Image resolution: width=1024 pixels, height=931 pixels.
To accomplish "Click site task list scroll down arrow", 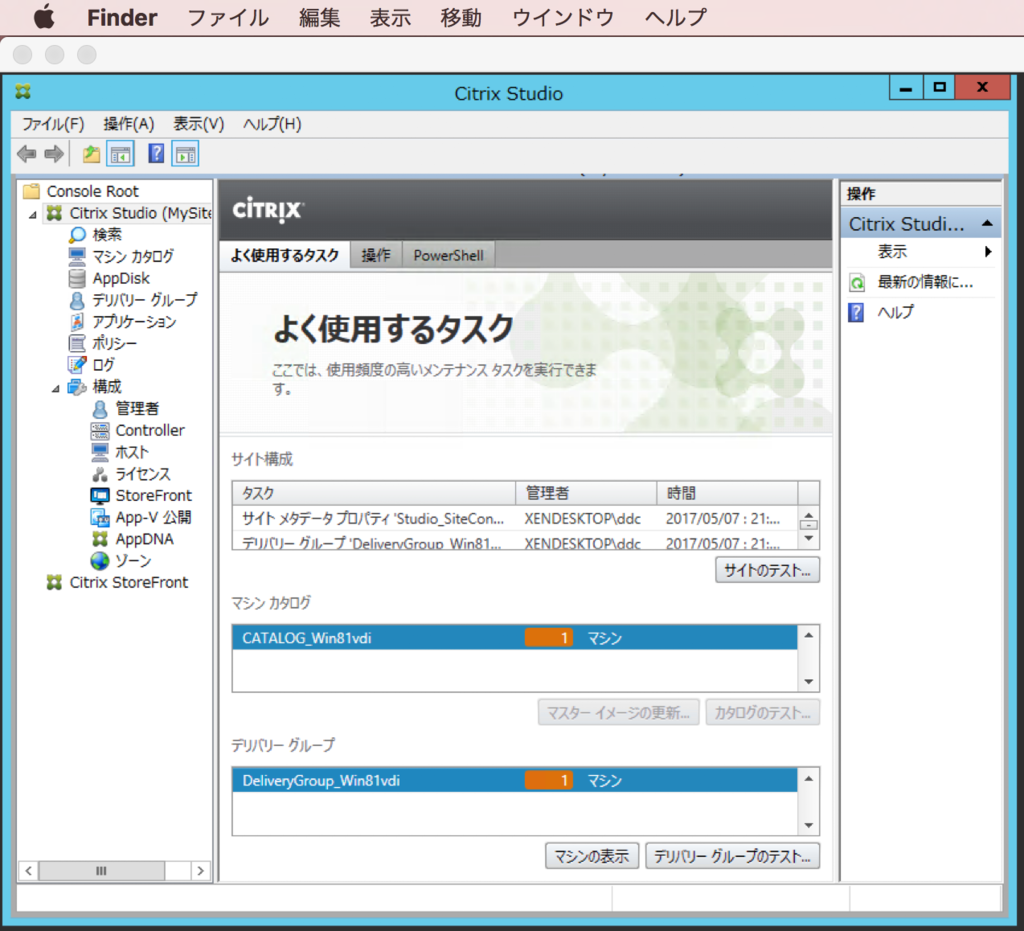I will (808, 539).
